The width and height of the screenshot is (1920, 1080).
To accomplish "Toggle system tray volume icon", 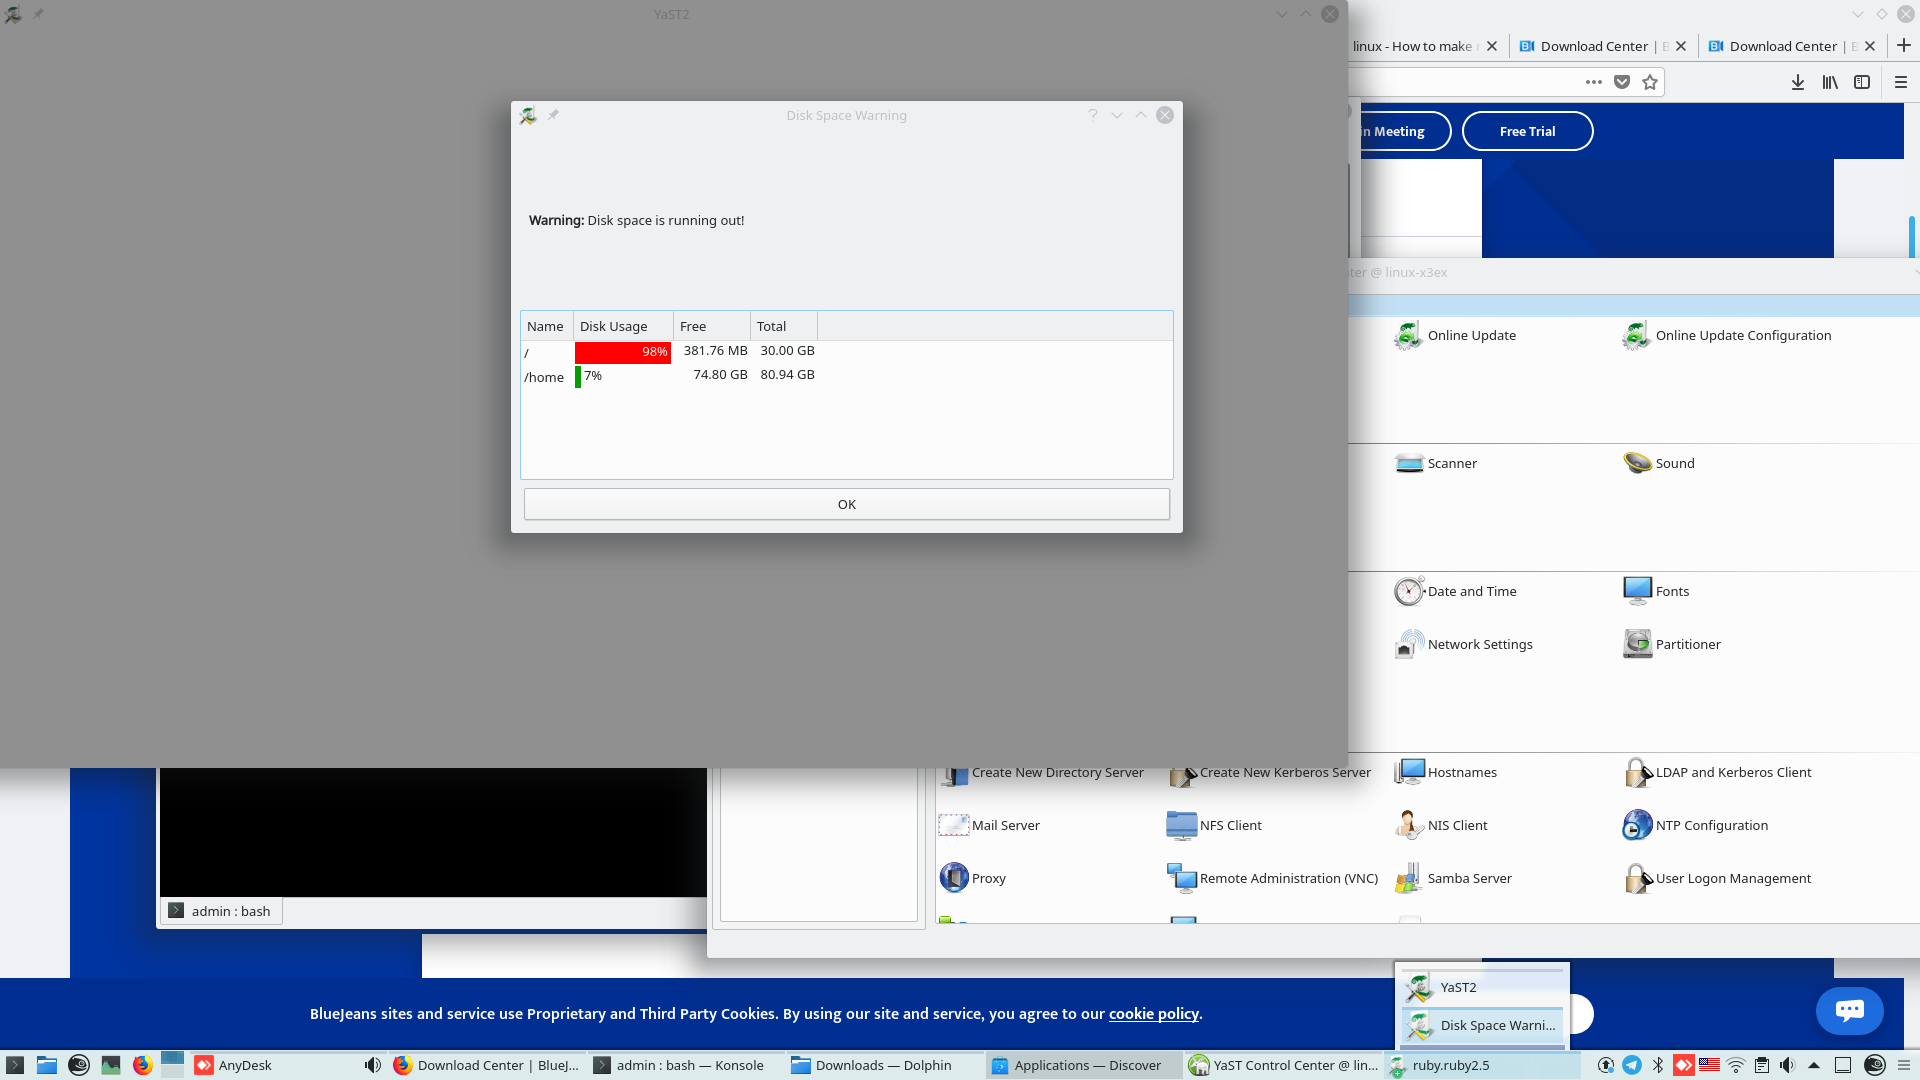I will pyautogui.click(x=1787, y=1065).
